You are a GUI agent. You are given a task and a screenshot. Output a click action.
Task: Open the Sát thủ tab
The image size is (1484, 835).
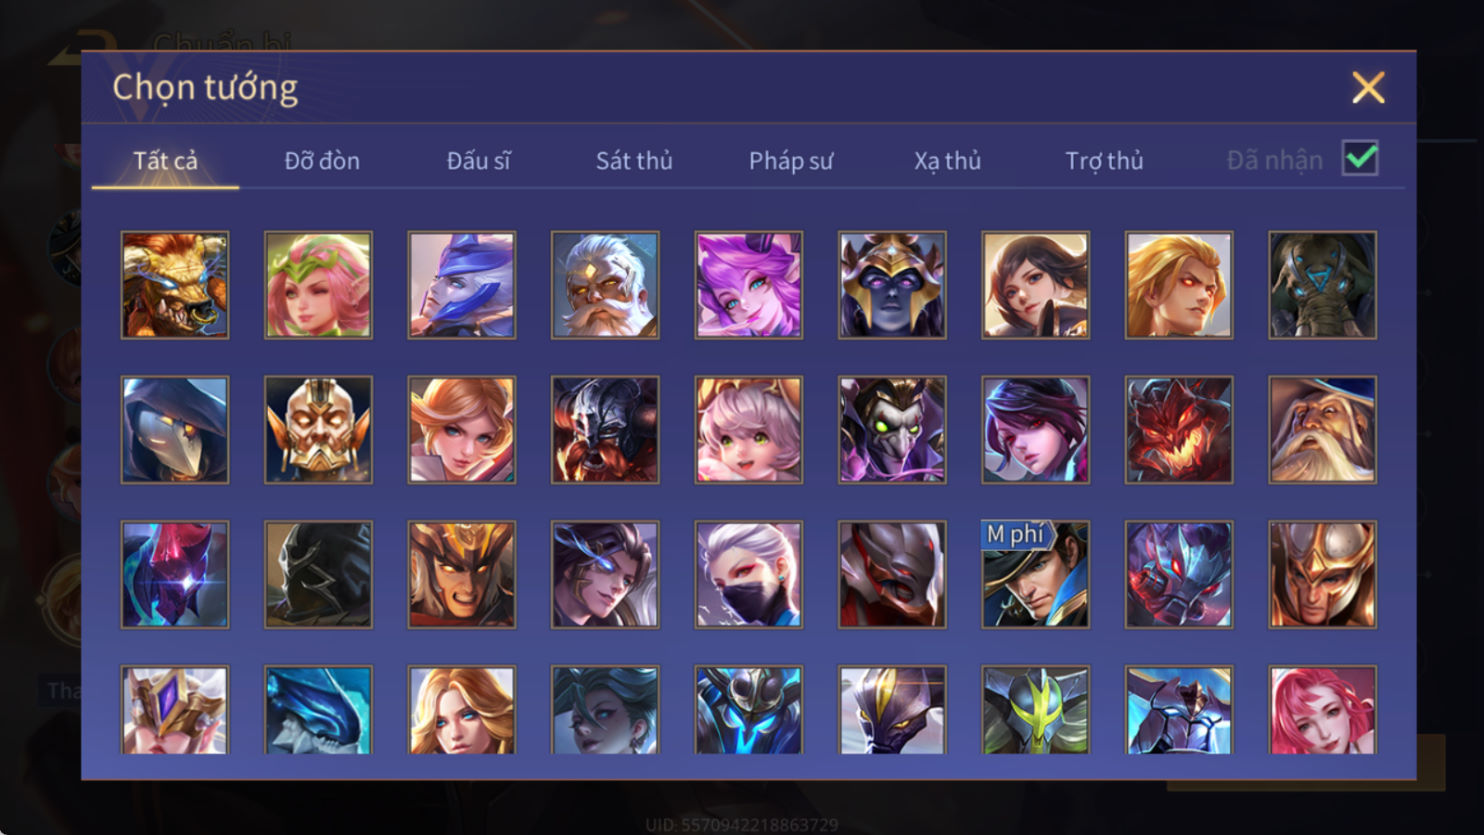click(x=634, y=160)
